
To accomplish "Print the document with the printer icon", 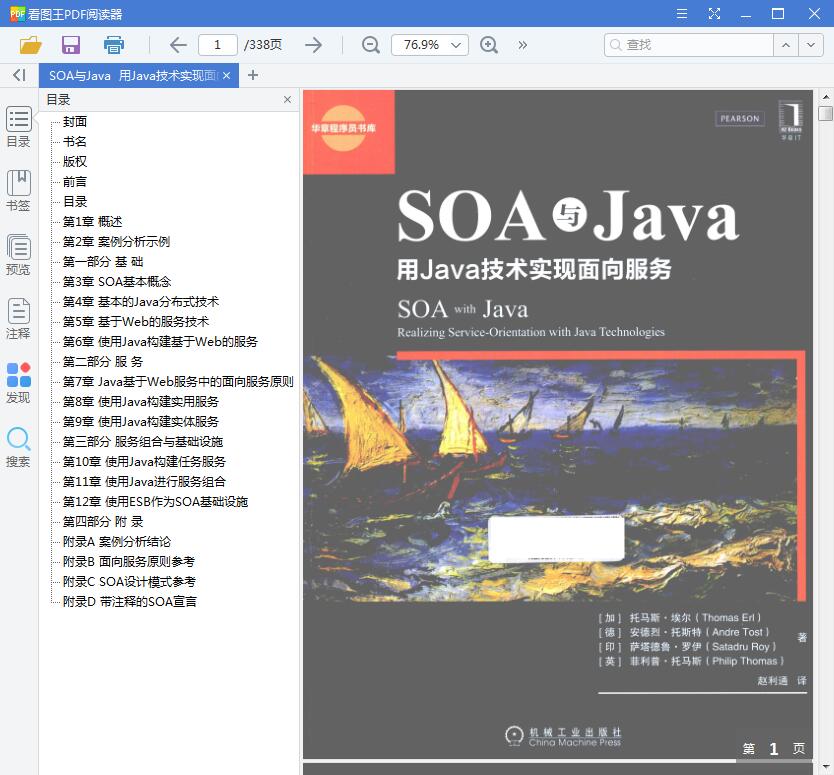I will point(113,45).
